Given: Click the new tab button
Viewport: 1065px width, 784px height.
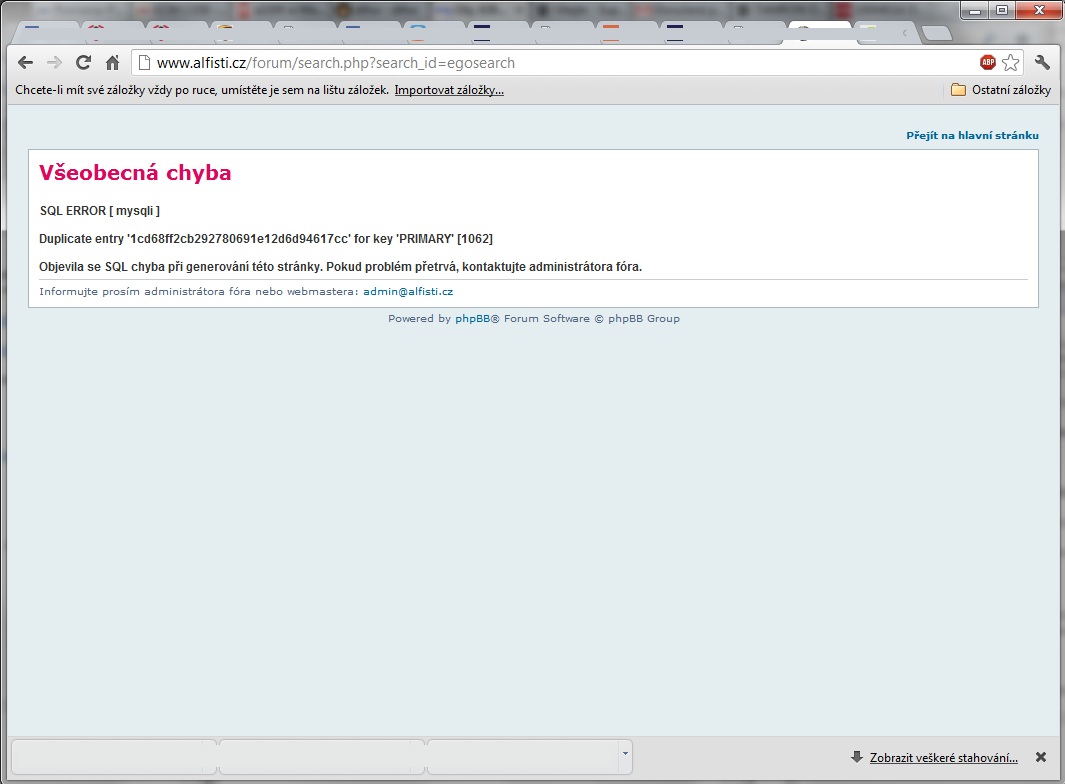Looking at the screenshot, I should pos(937,33).
